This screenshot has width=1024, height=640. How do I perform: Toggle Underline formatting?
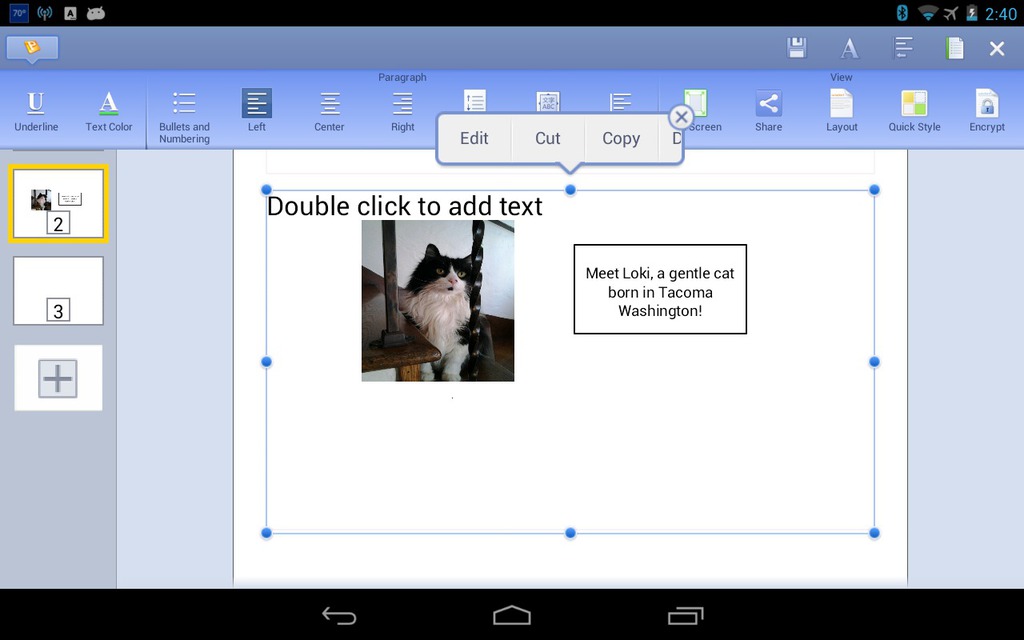click(x=36, y=112)
